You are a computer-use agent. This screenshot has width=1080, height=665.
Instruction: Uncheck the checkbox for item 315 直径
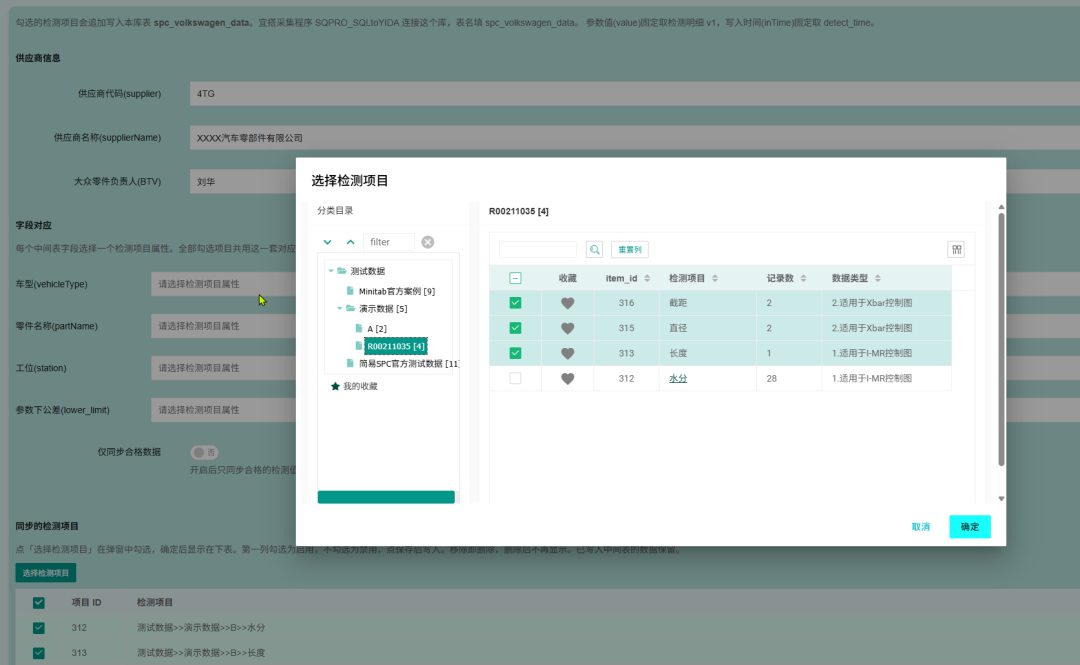pyautogui.click(x=515, y=328)
